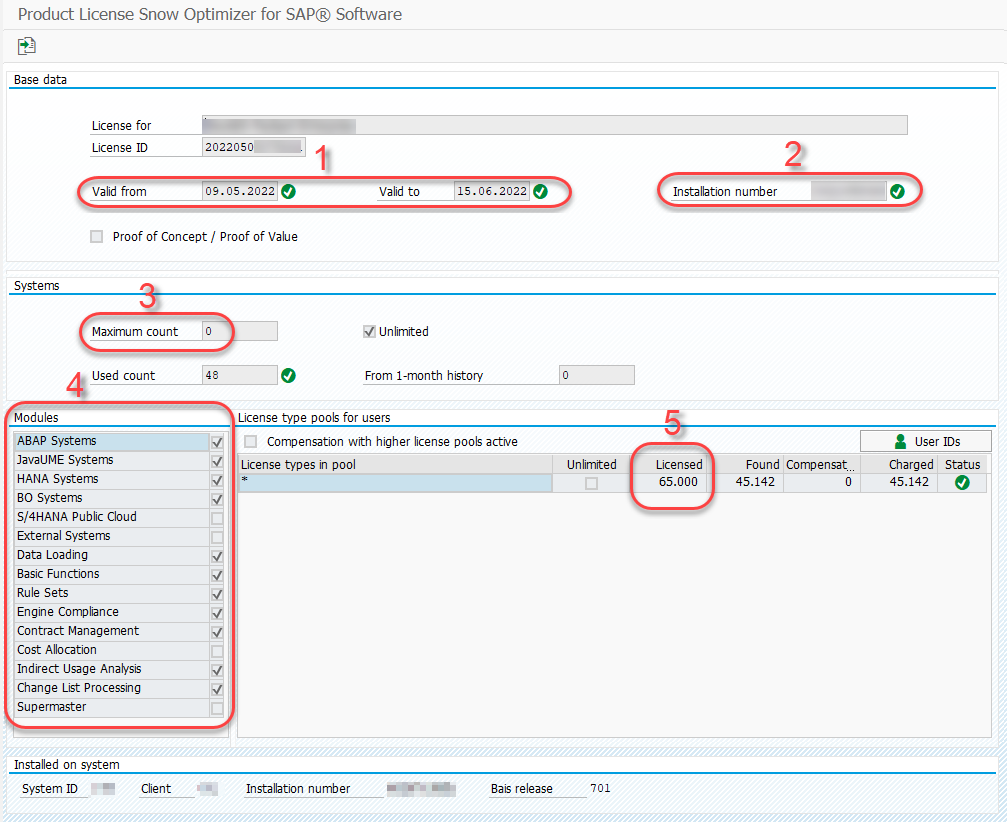This screenshot has height=822, width=1007.
Task: Click green check icon beside Used count
Action: pyautogui.click(x=288, y=376)
